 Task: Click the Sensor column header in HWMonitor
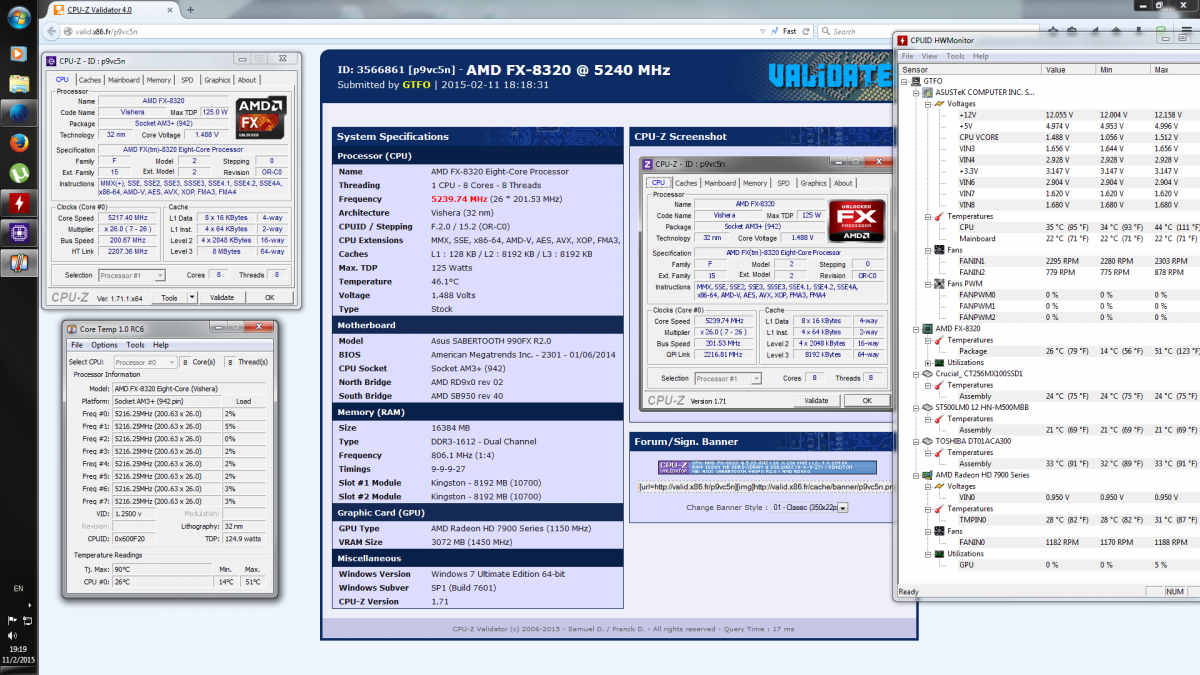969,70
